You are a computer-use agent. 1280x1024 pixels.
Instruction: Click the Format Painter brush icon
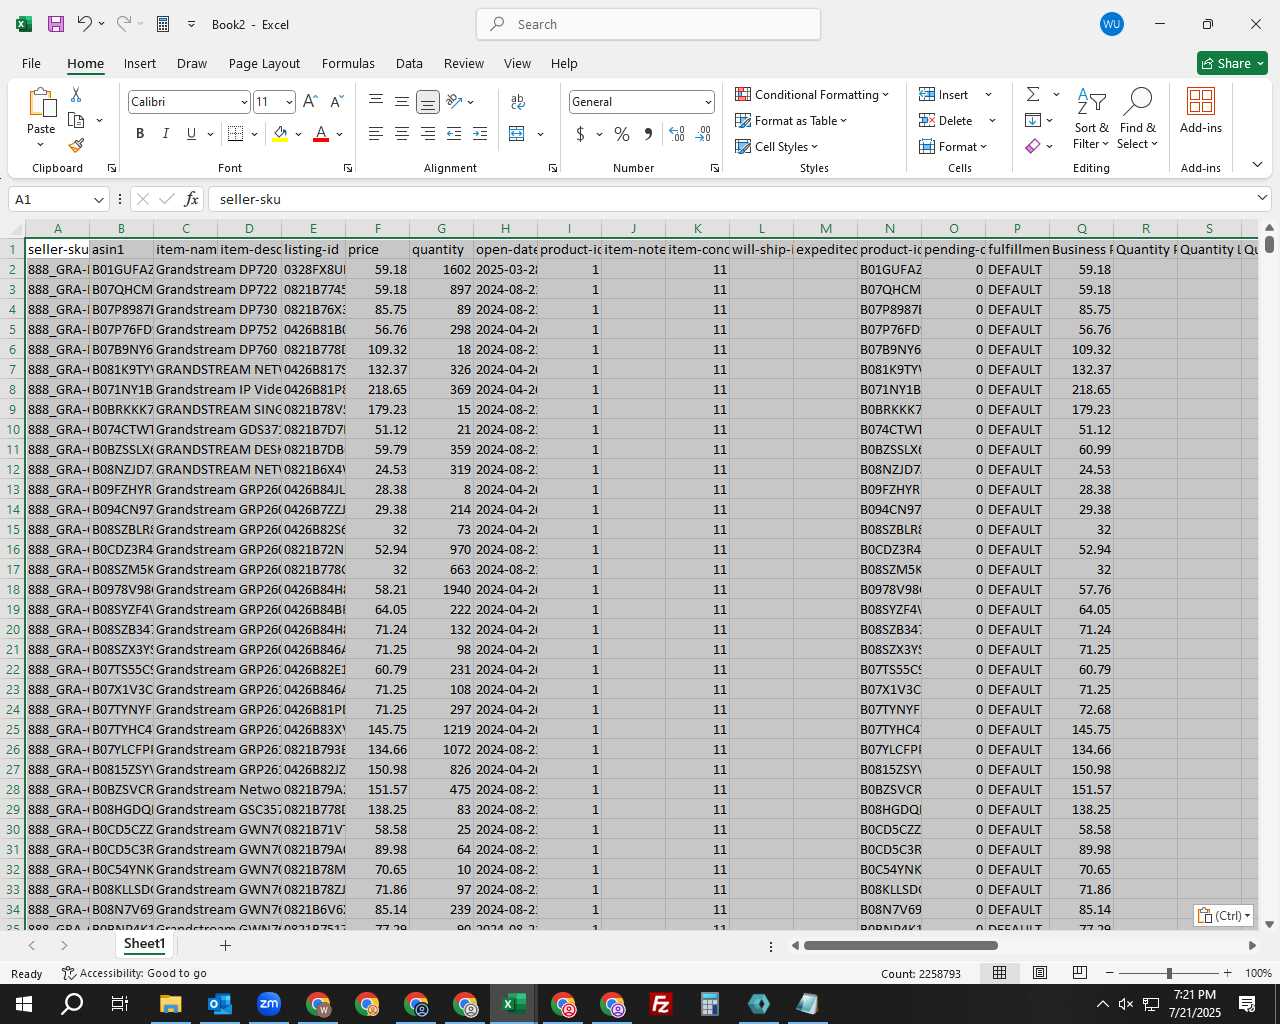click(x=76, y=145)
